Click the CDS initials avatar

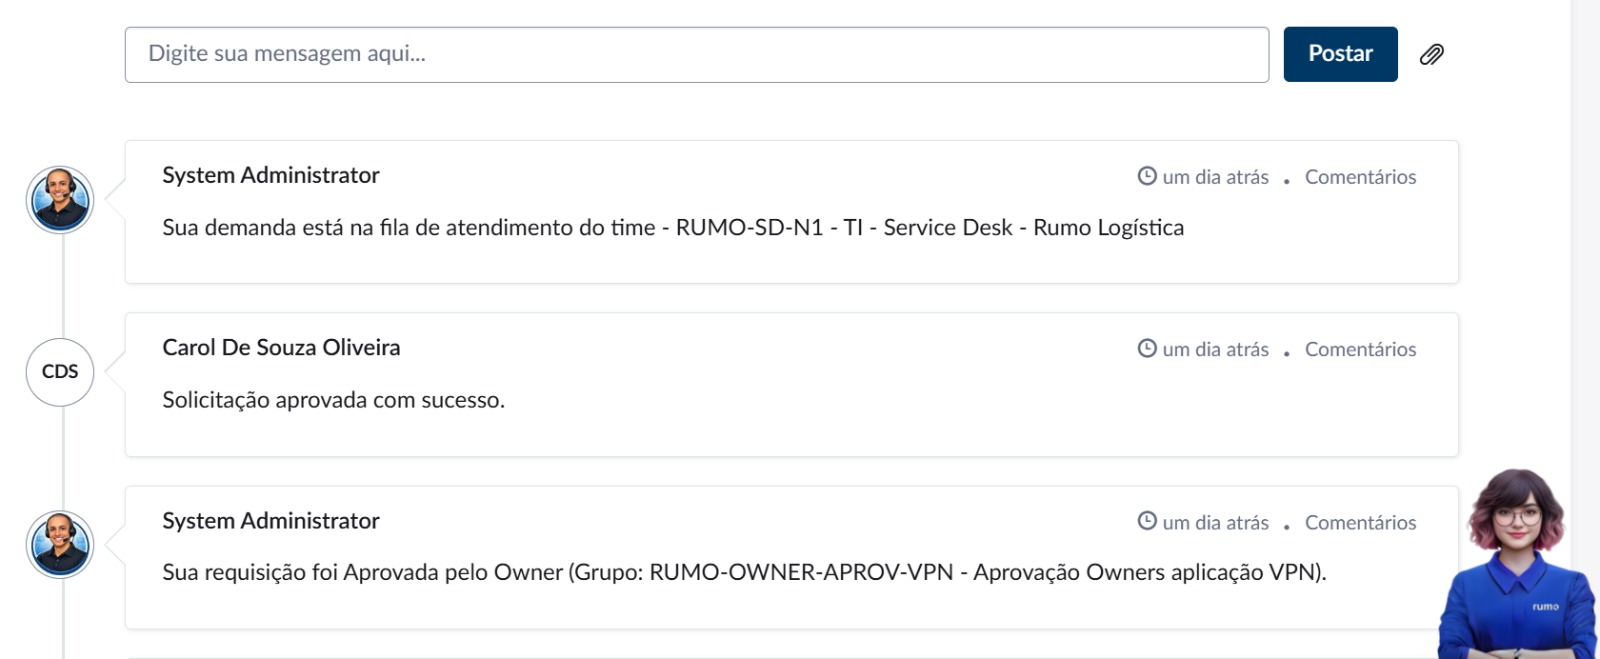[60, 372]
